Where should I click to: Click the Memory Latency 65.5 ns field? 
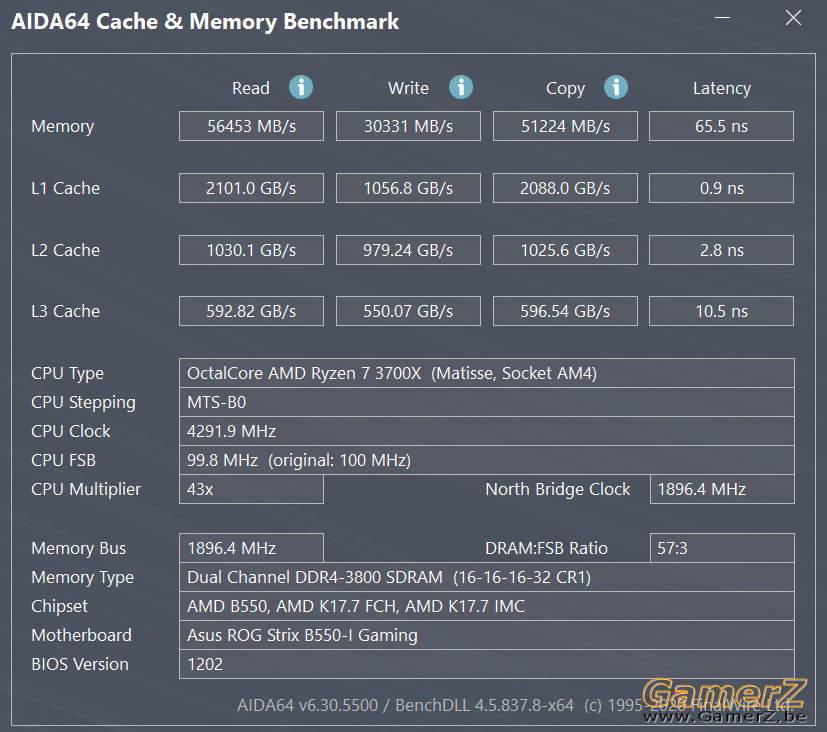[721, 126]
